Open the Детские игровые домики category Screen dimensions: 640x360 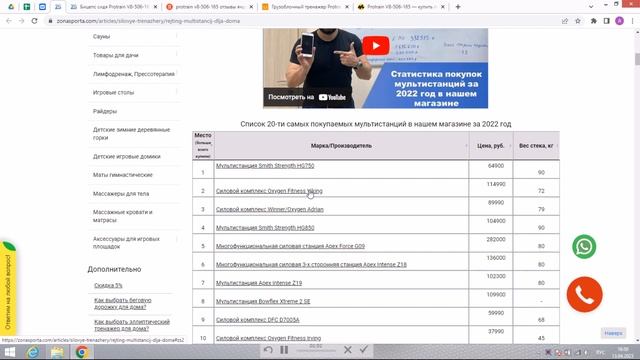click(x=127, y=156)
